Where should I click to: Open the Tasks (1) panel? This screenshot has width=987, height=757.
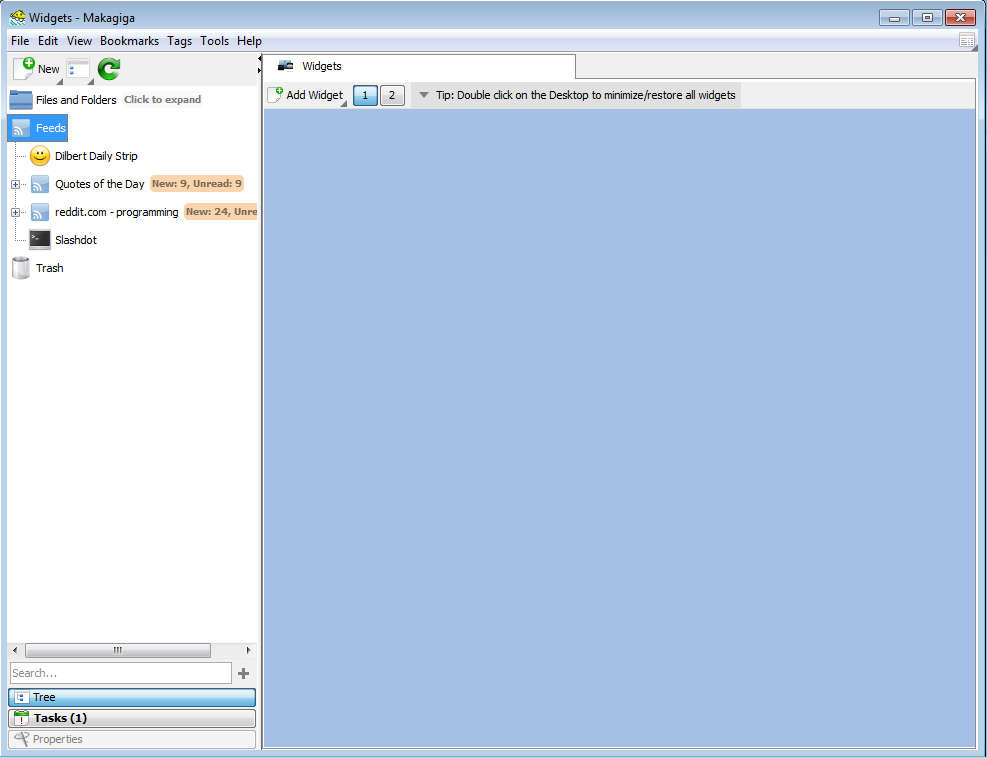tap(132, 718)
